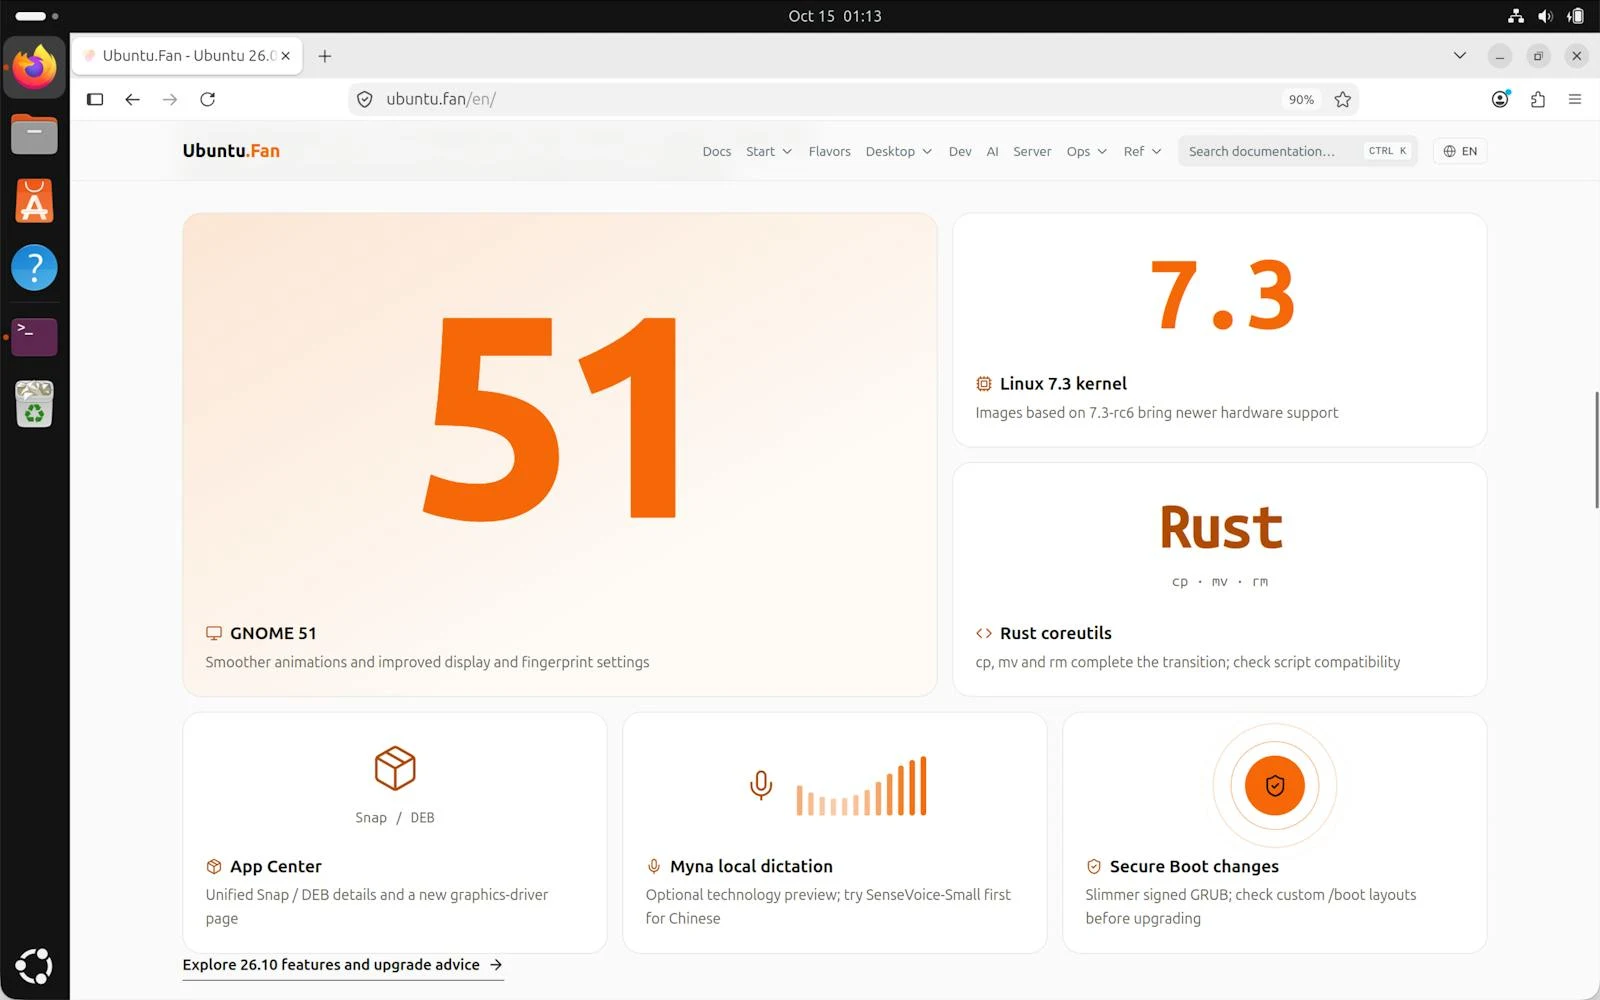Open the Ubuntu App Center dock icon

pos(35,201)
